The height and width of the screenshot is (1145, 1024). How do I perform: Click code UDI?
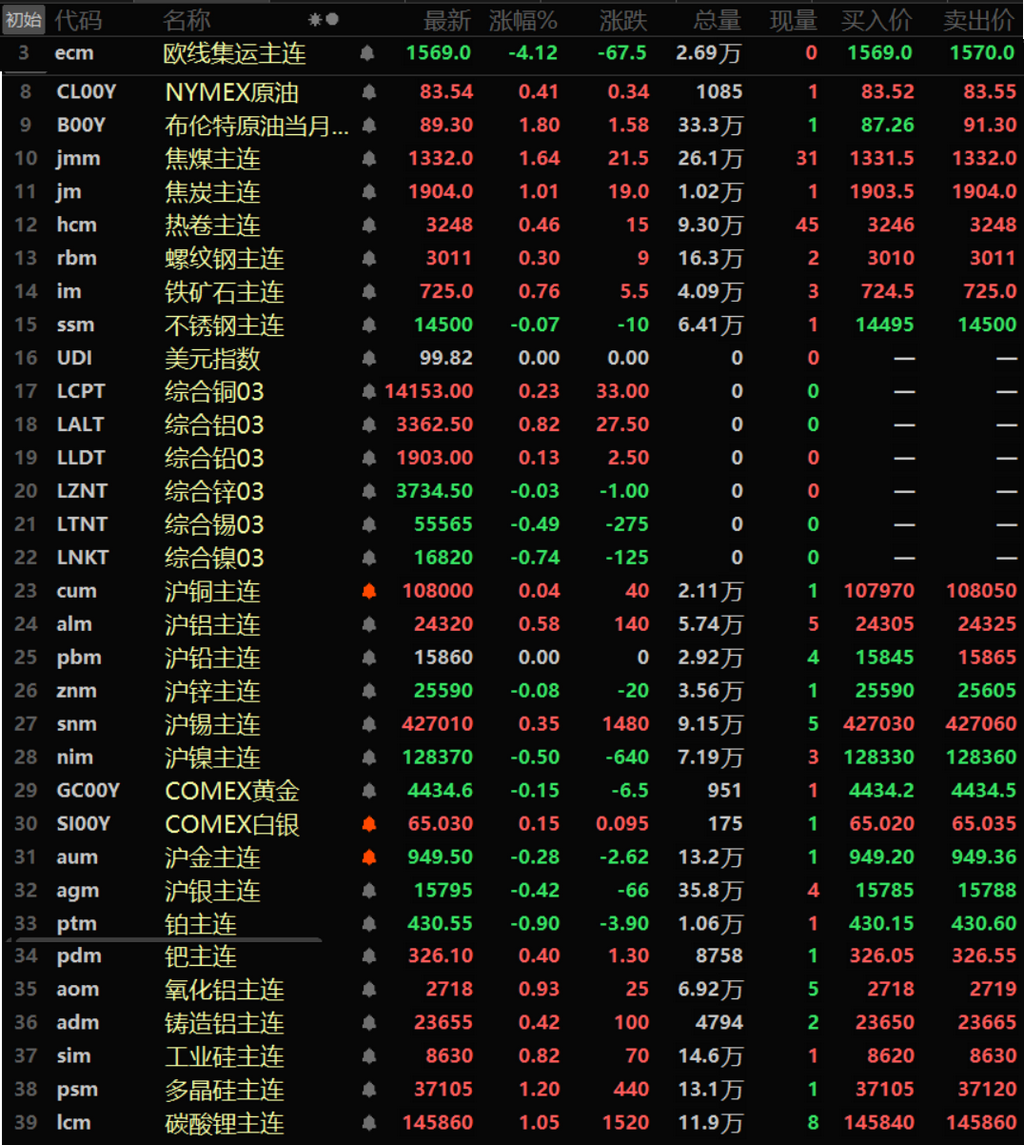(74, 358)
